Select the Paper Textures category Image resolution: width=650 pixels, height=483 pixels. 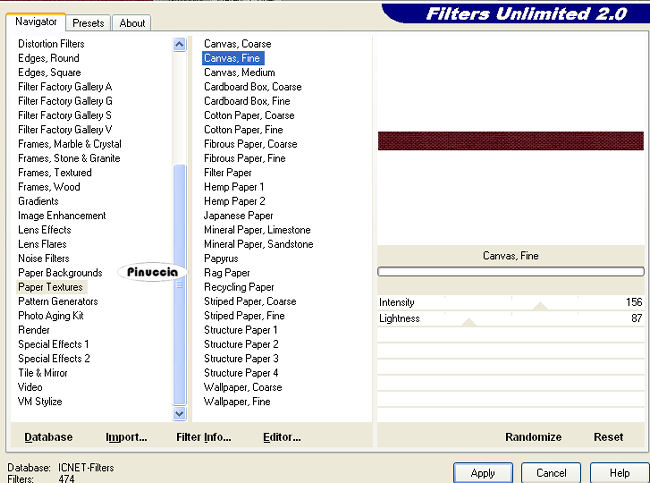click(51, 287)
